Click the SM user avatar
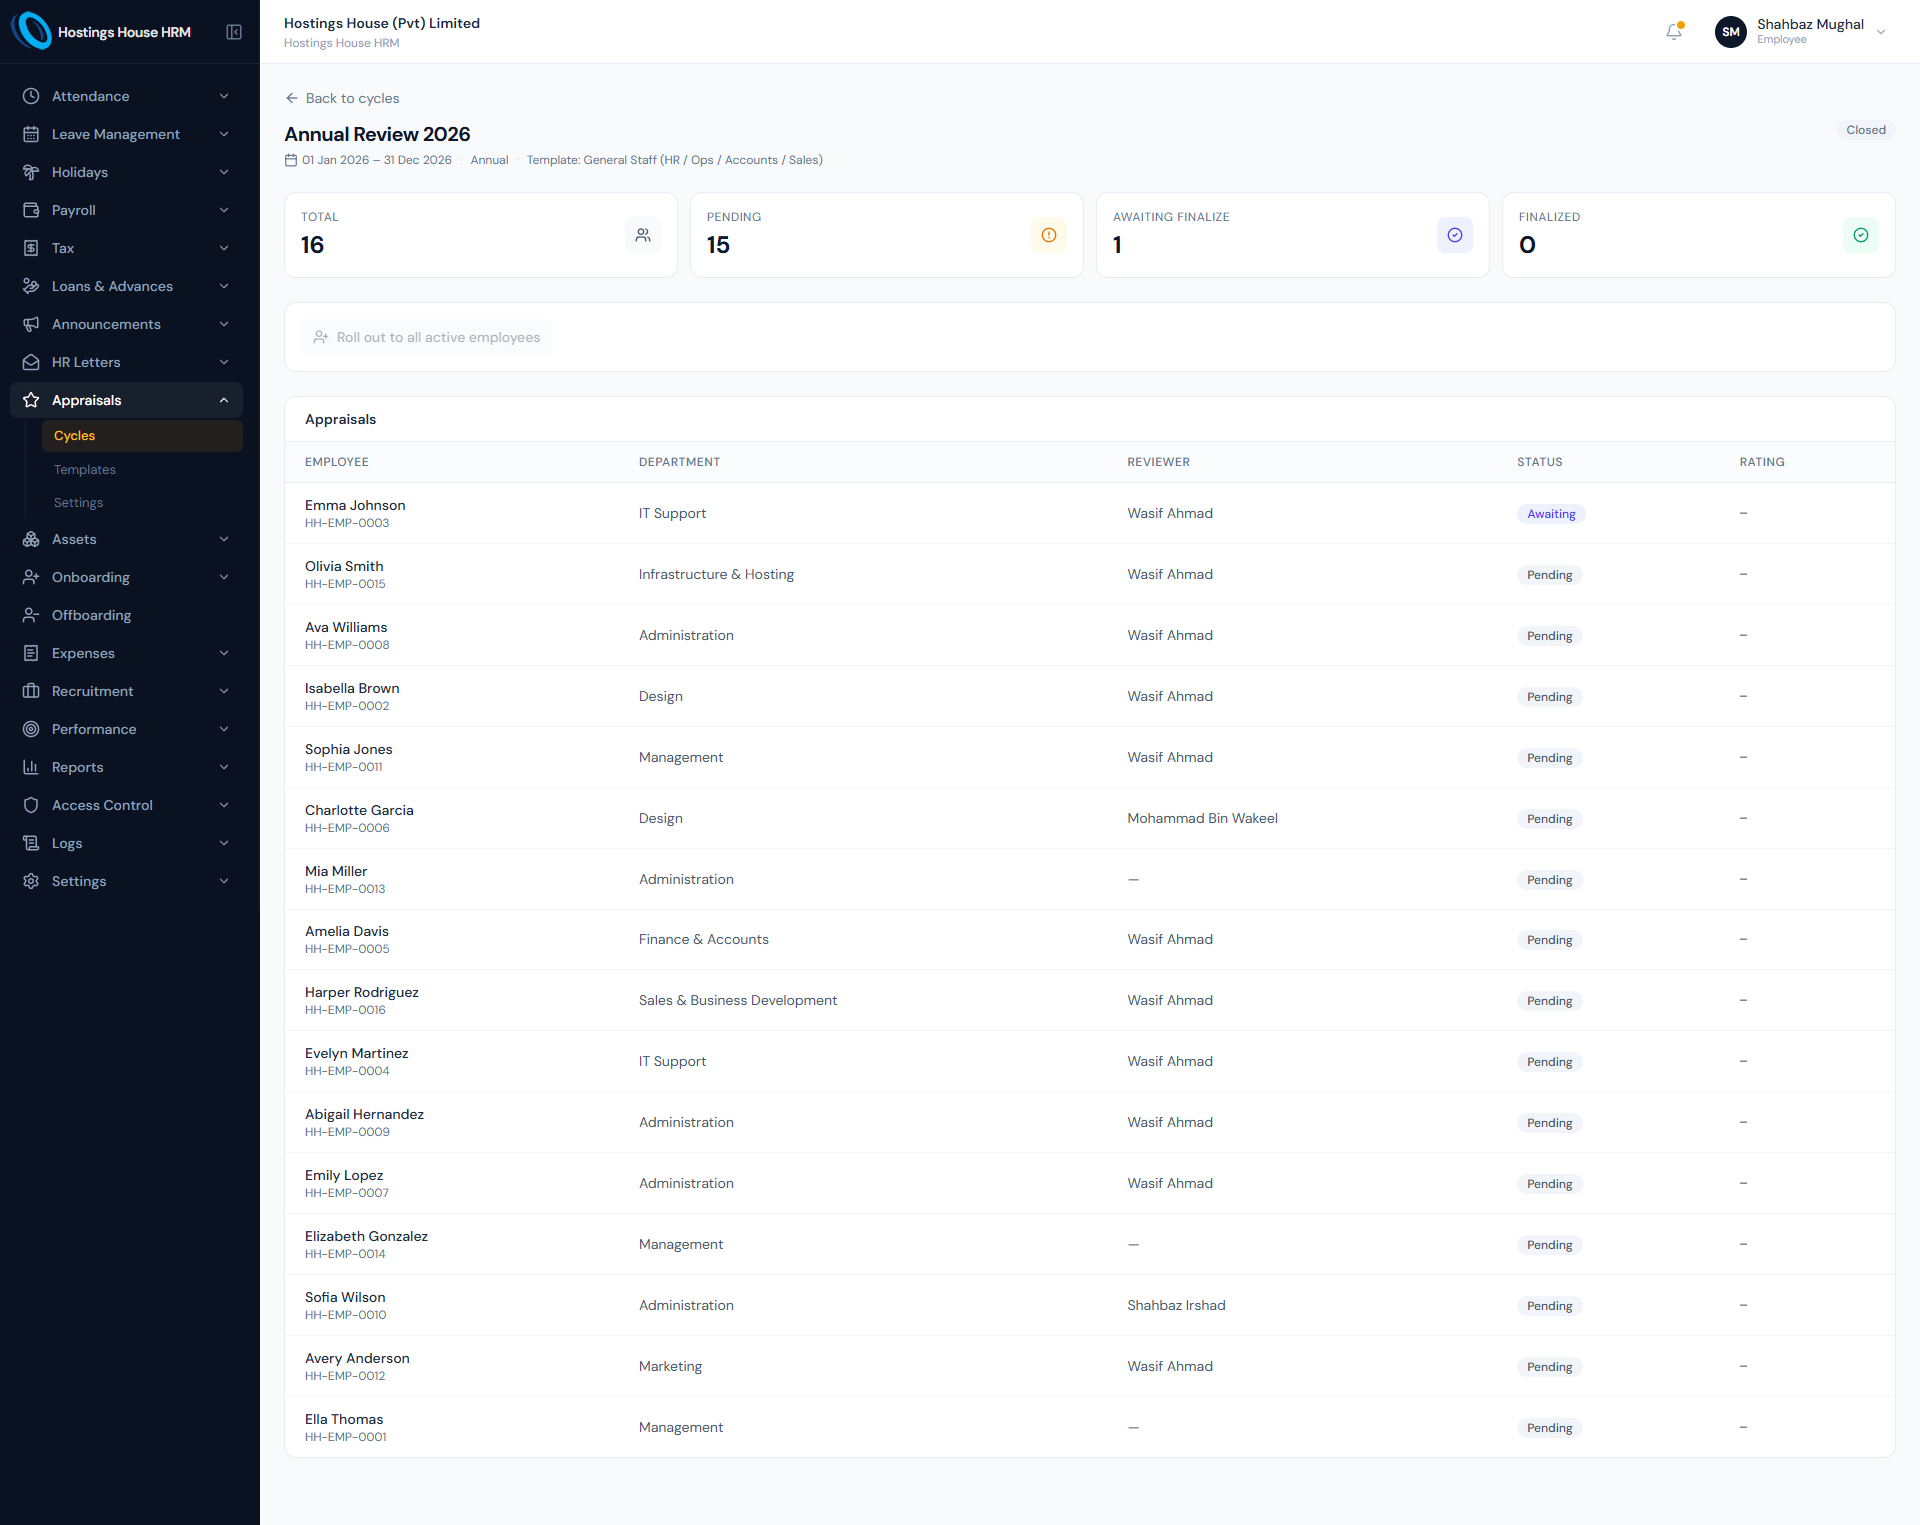 coord(1730,32)
